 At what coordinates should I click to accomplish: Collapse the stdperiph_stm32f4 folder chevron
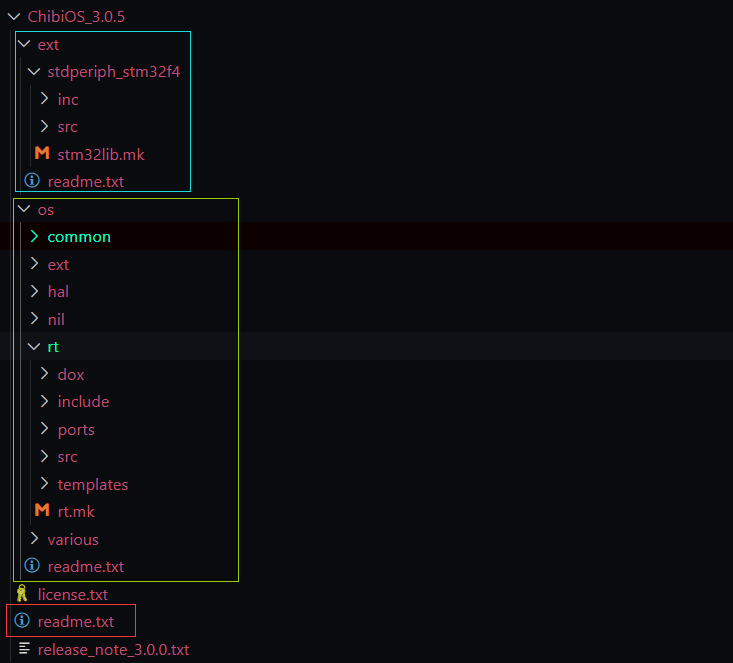pos(34,72)
